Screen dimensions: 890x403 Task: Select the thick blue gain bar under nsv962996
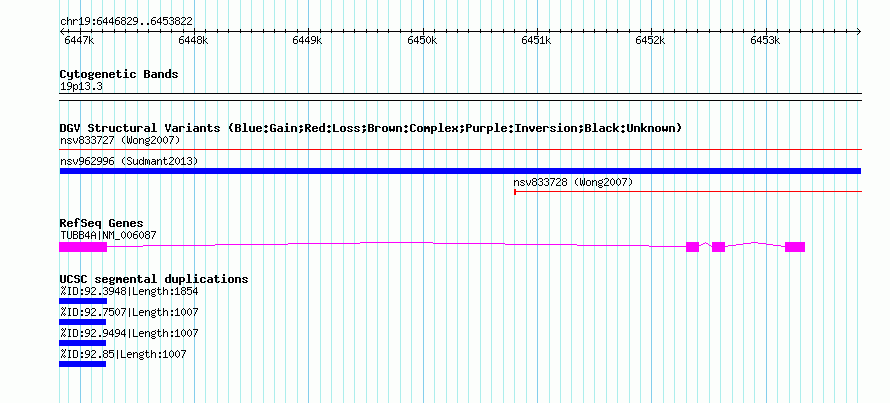(460, 171)
